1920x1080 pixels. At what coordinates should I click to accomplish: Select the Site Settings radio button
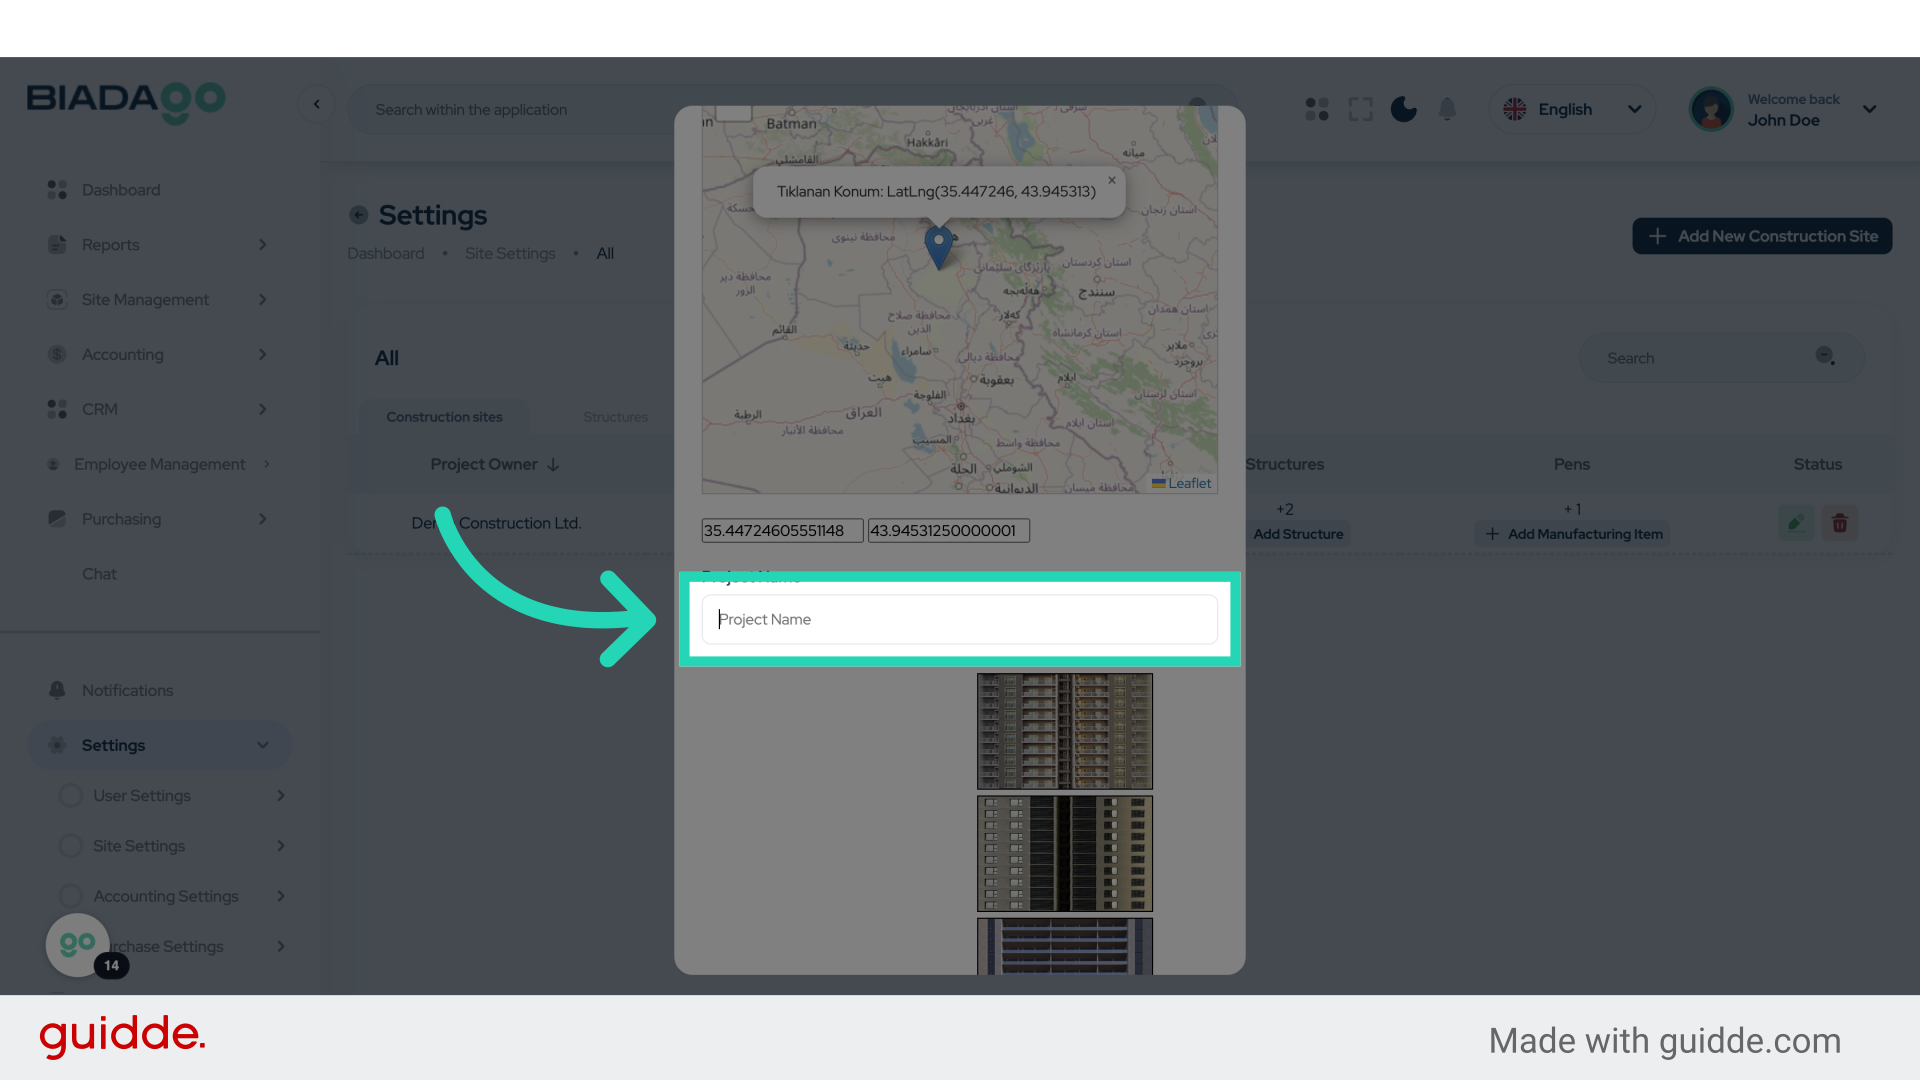coord(70,845)
